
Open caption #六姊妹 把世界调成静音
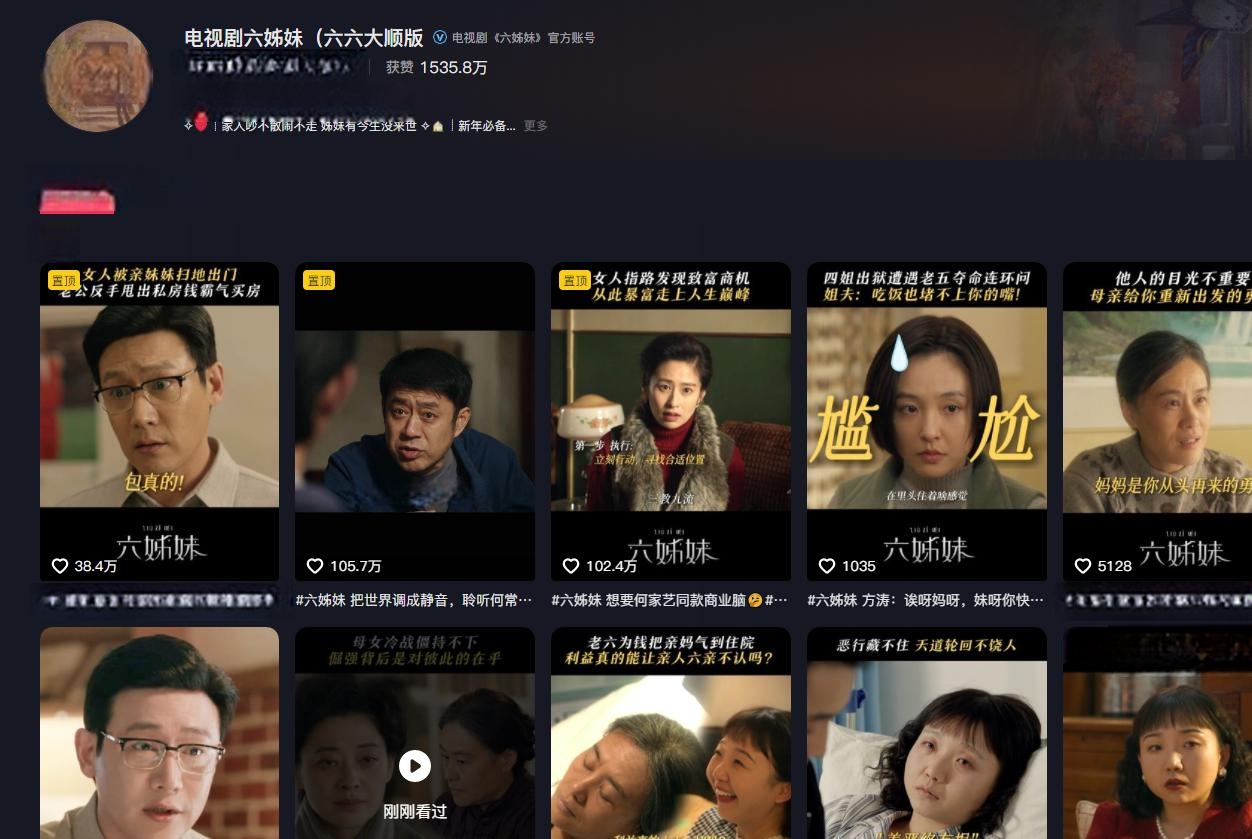click(x=414, y=600)
